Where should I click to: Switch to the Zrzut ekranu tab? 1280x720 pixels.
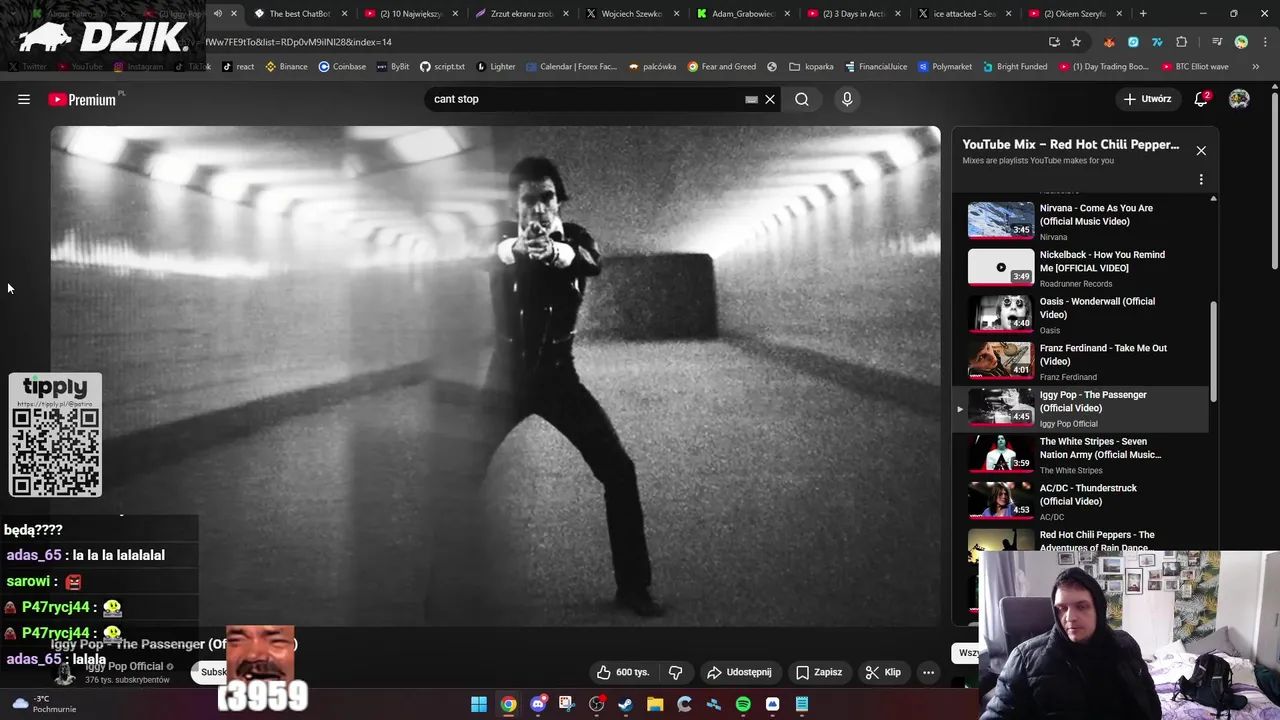pos(521,14)
